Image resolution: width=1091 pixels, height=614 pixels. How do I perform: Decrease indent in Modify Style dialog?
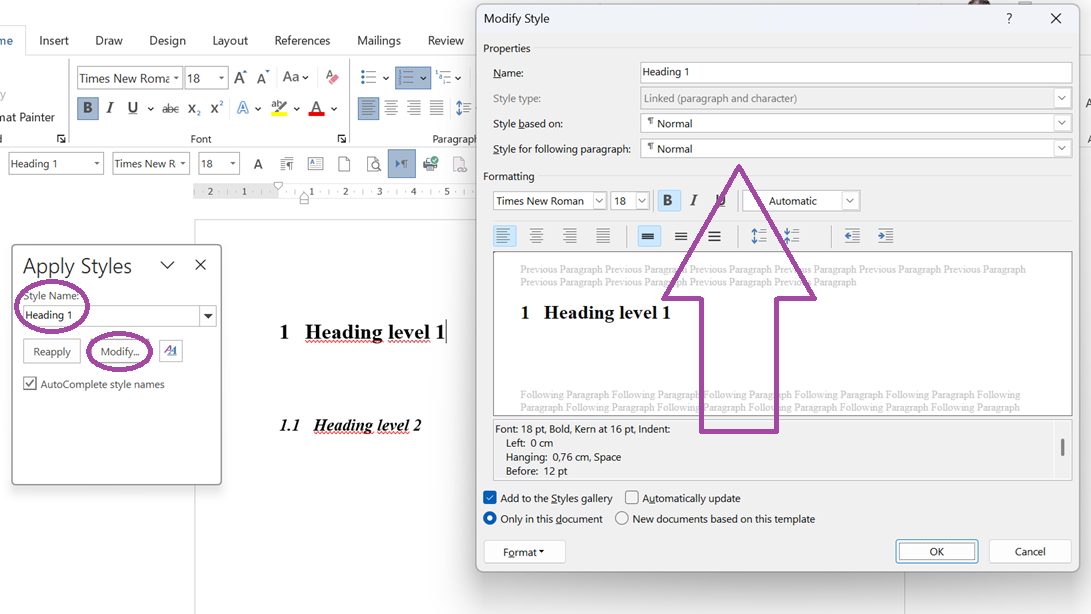[x=852, y=236]
